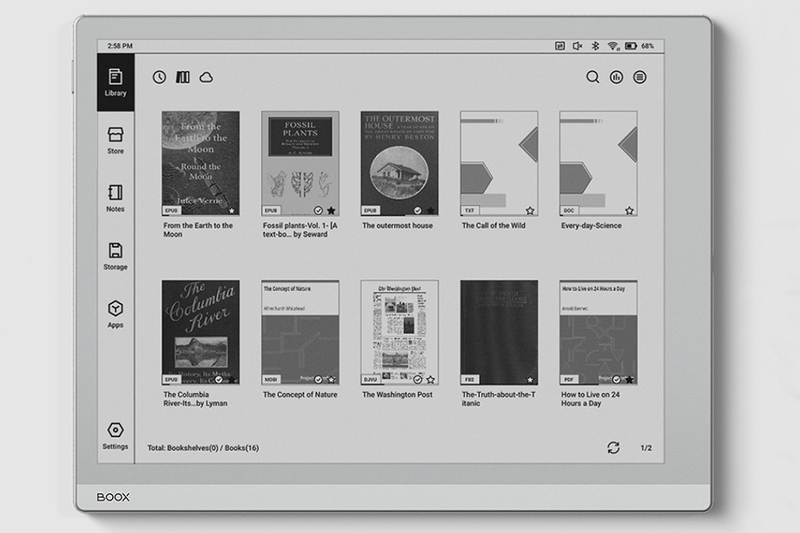Click checkmark badge on How to Live on 24 Hours

pyautogui.click(x=616, y=379)
